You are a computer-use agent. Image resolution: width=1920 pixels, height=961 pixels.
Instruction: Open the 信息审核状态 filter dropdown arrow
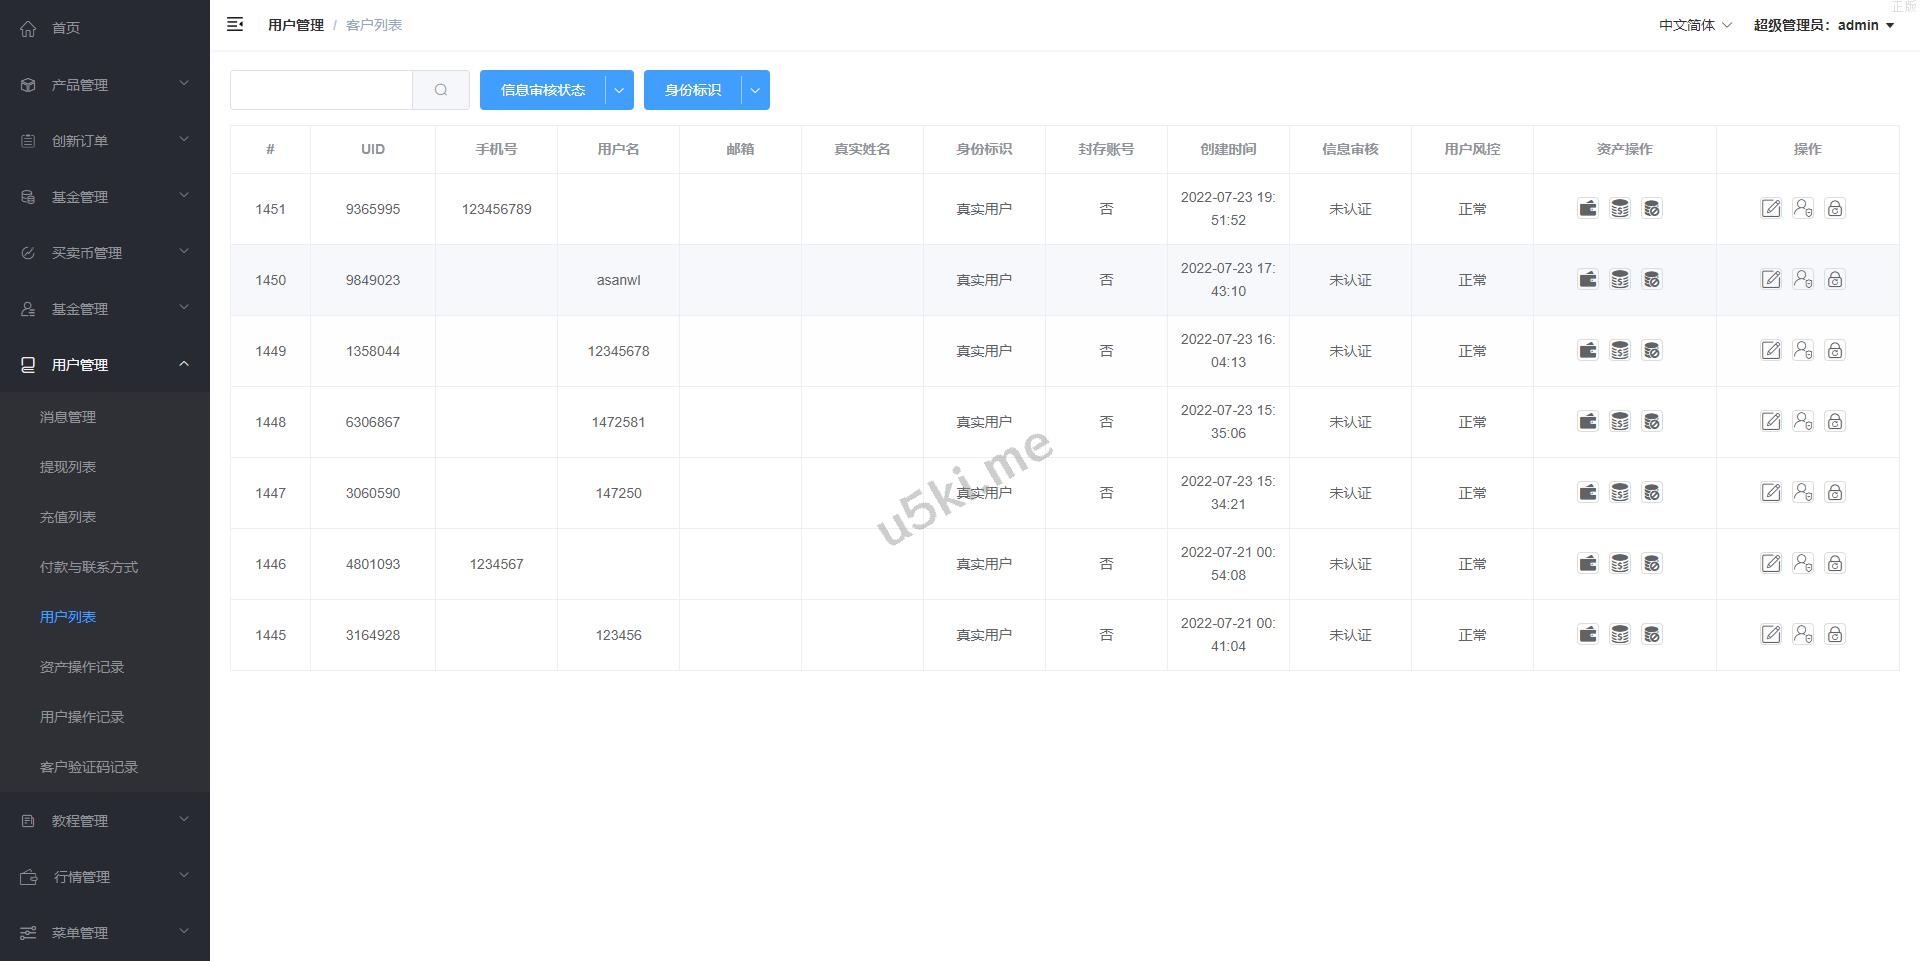(x=619, y=90)
